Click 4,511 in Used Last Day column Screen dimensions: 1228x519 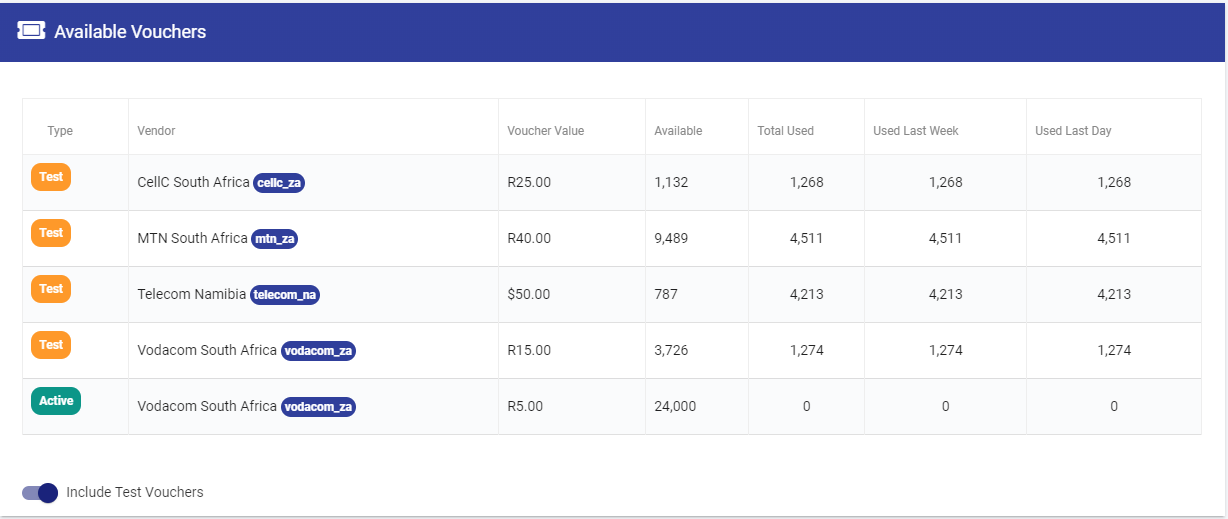(1114, 238)
